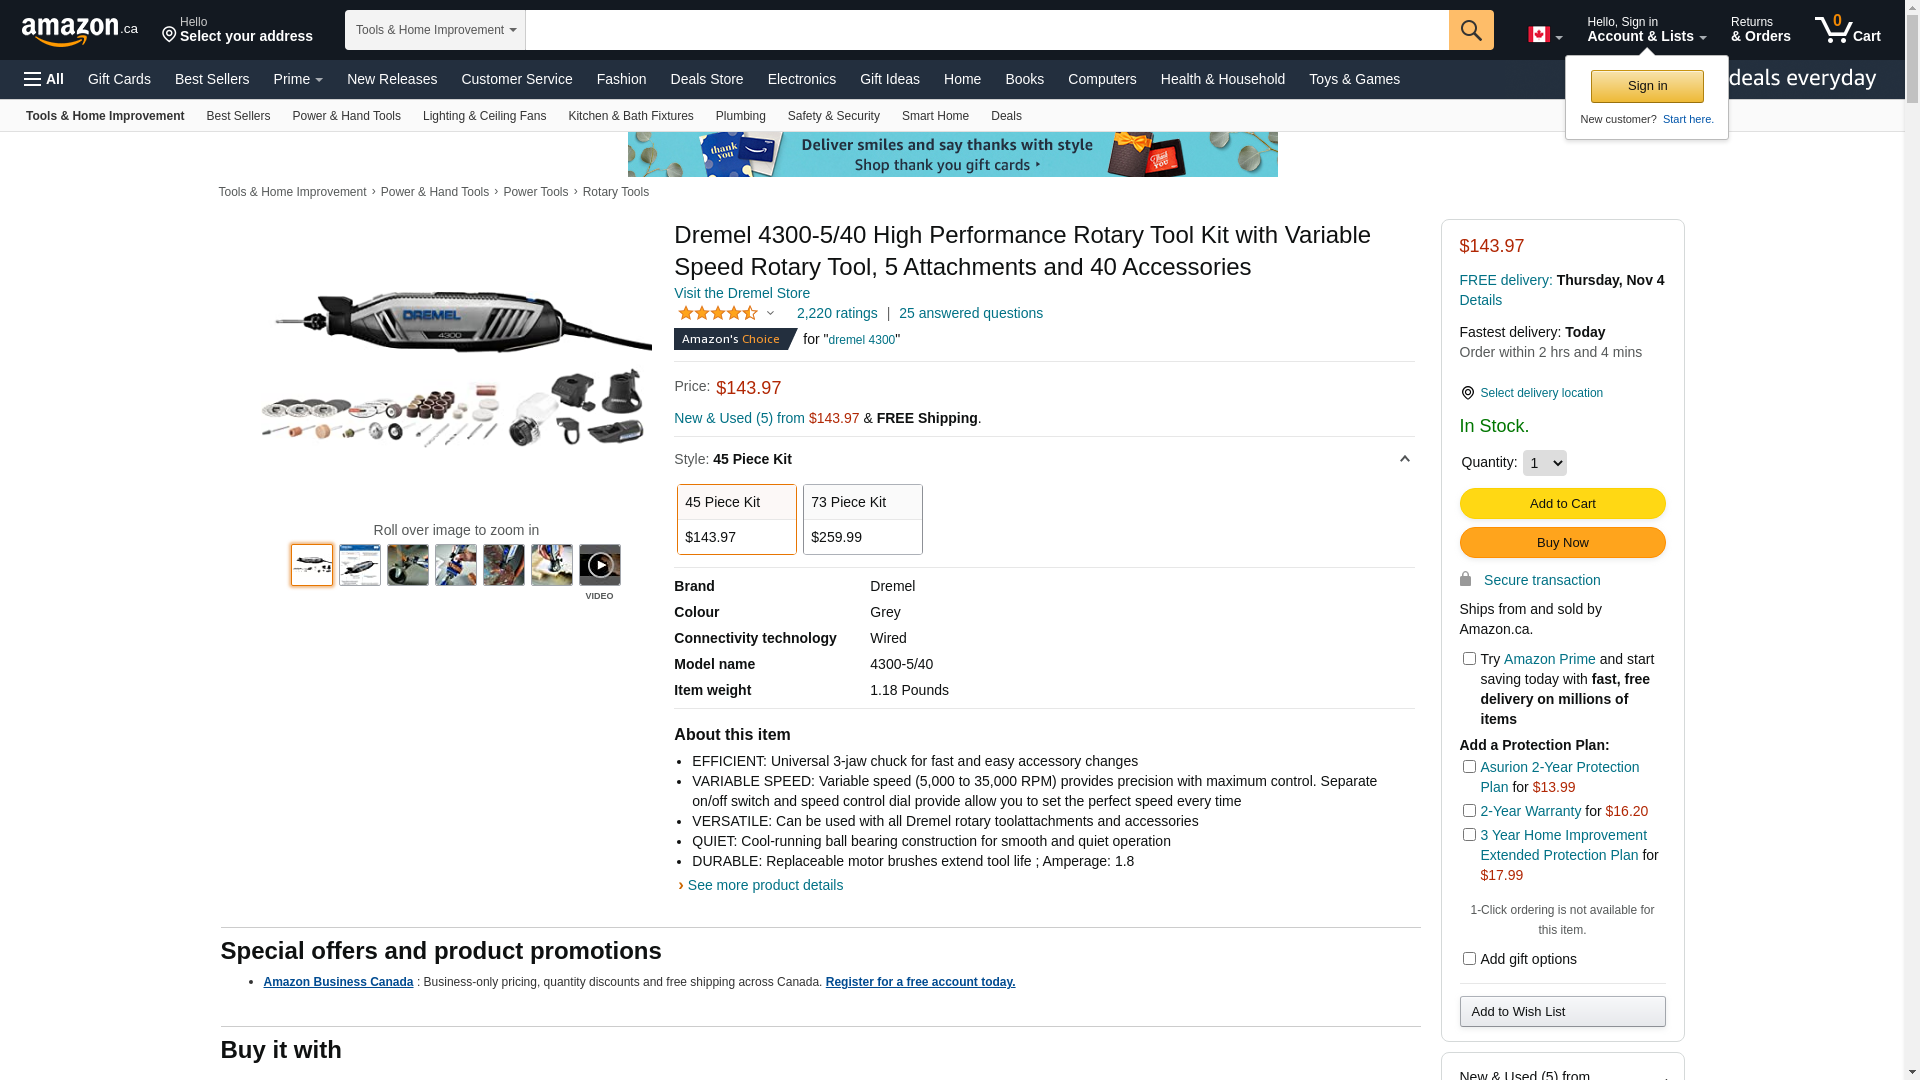Image resolution: width=1920 pixels, height=1080 pixels.
Task: Click the Amazon's Choice badge
Action: 733,340
